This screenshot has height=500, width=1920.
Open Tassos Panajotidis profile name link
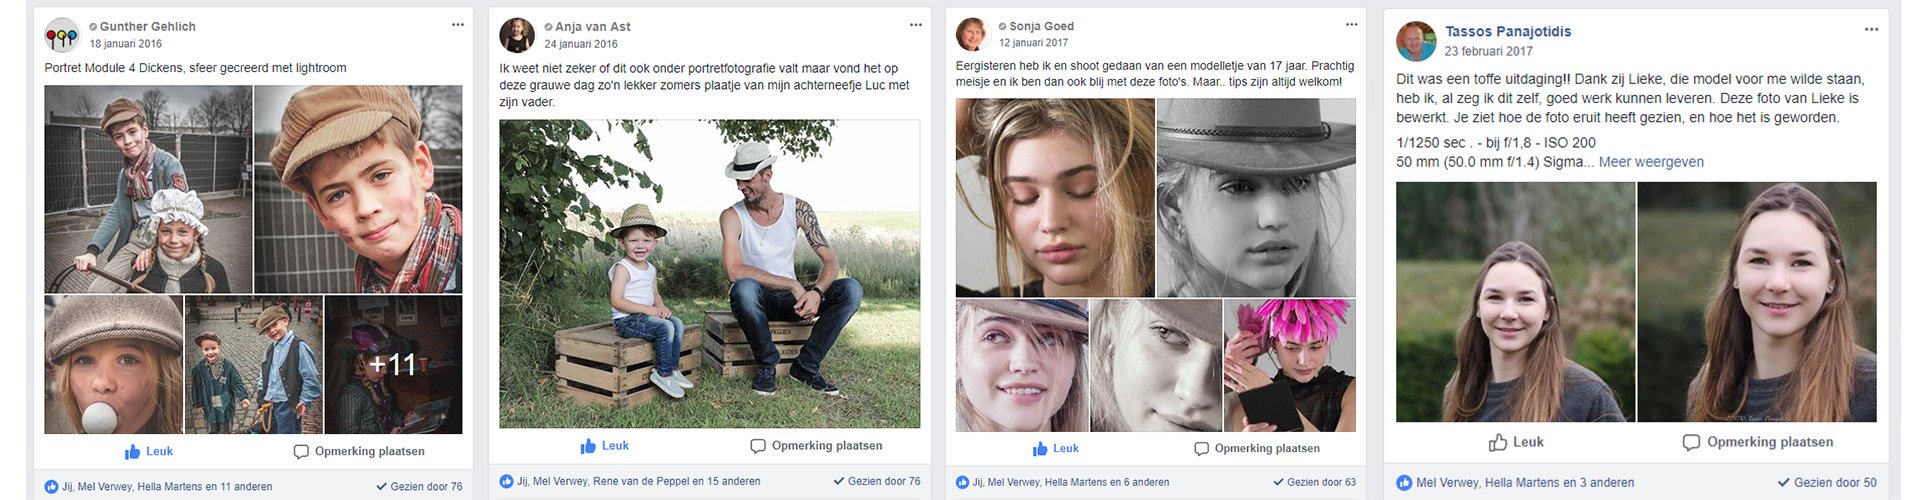pyautogui.click(x=1508, y=31)
